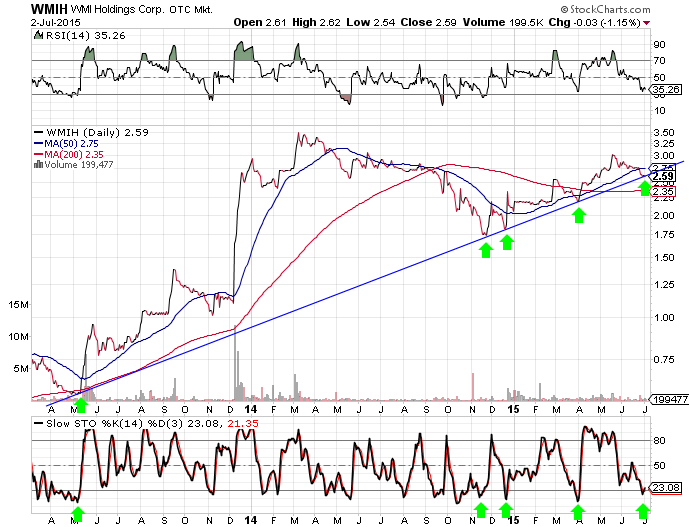This screenshot has width=689, height=527.
Task: Click the 23.08 stochastic value tag
Action: pyautogui.click(x=666, y=487)
